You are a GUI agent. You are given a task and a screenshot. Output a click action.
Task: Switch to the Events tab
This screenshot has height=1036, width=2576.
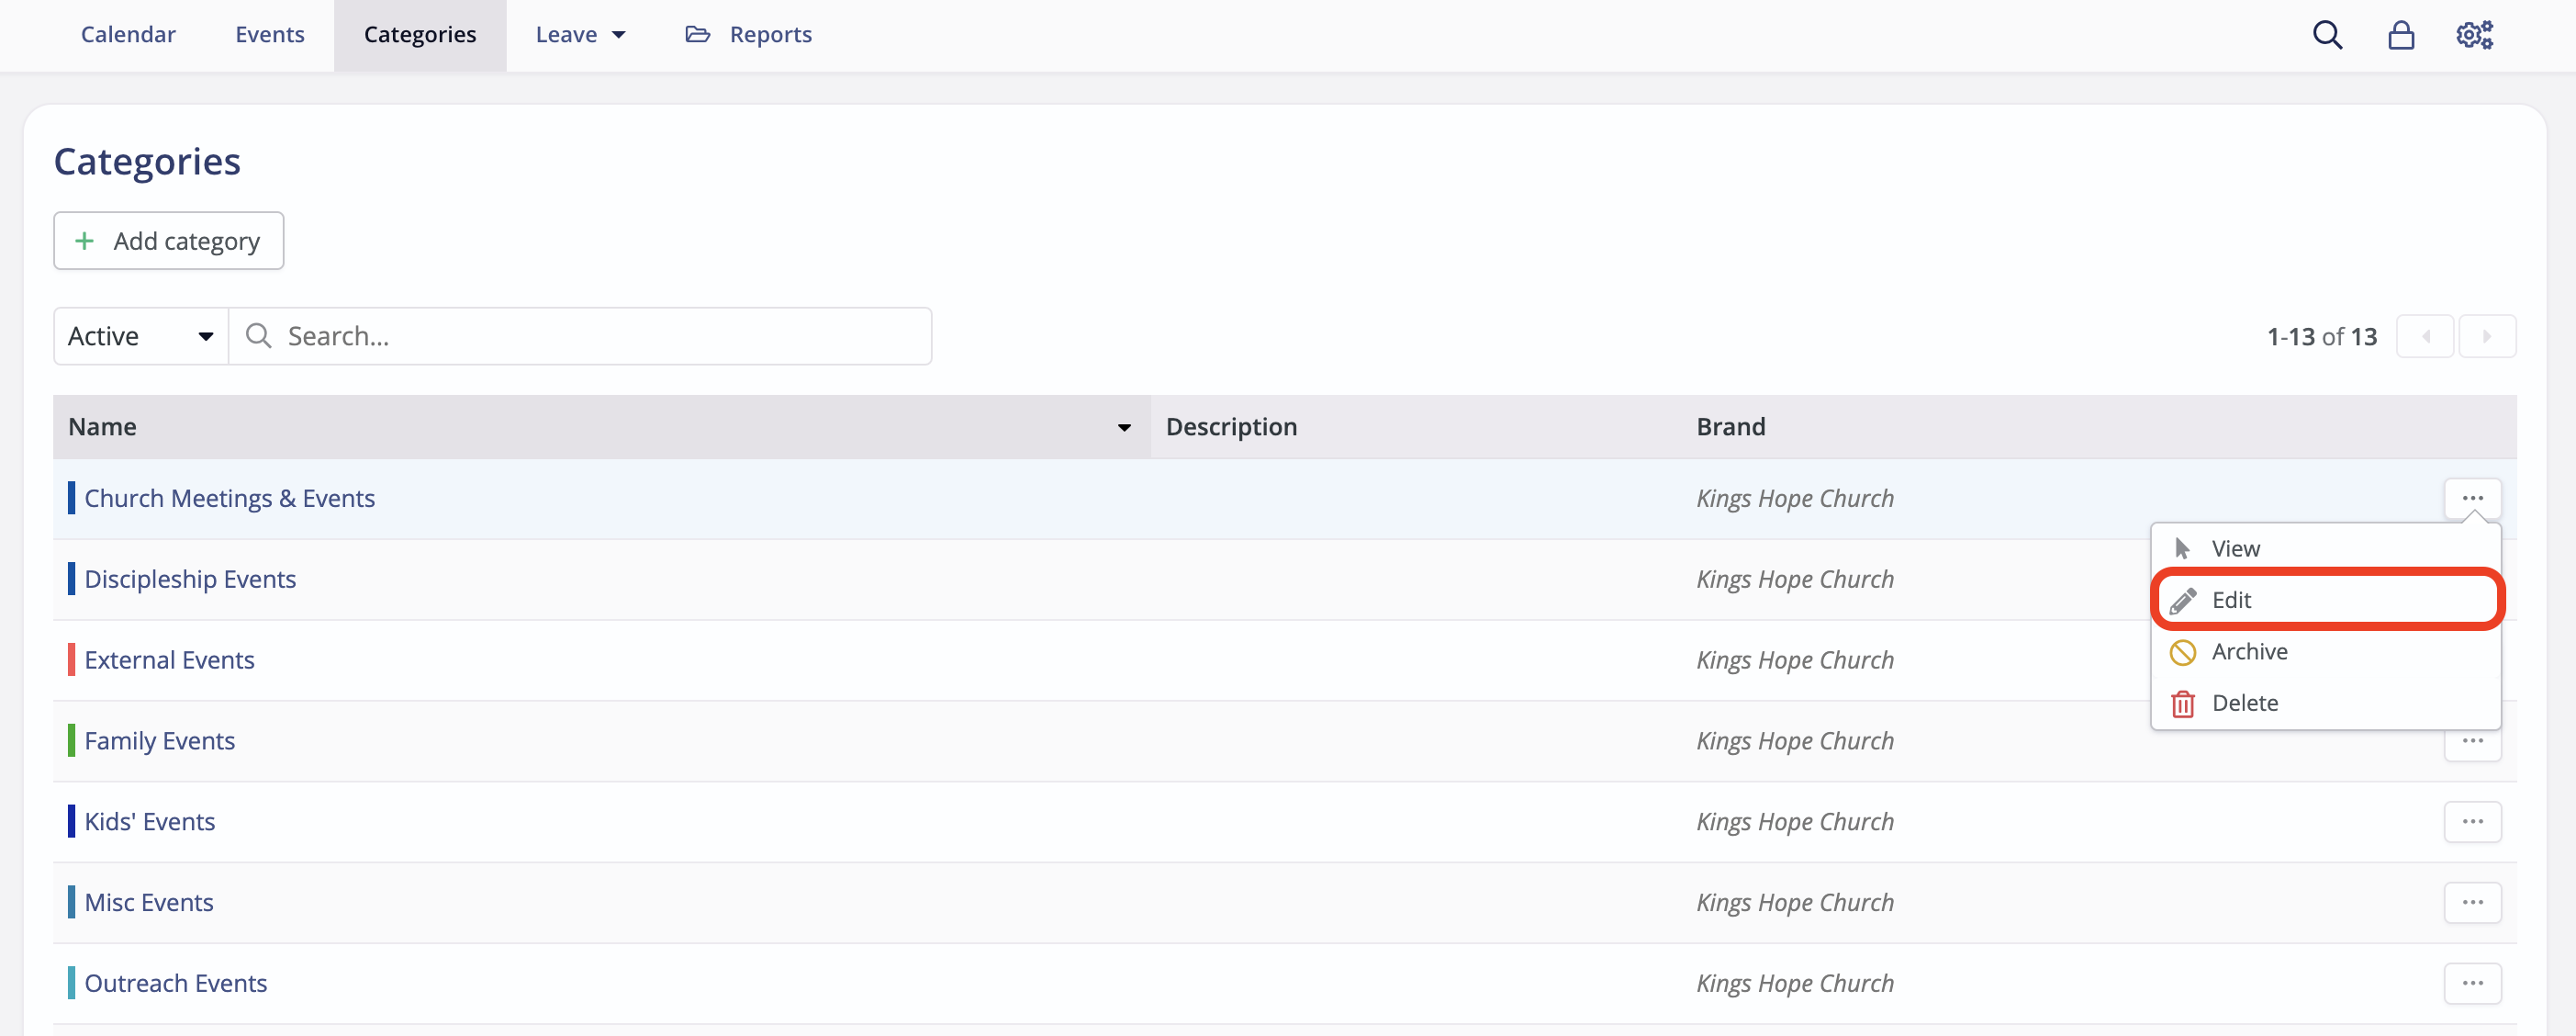tap(269, 33)
